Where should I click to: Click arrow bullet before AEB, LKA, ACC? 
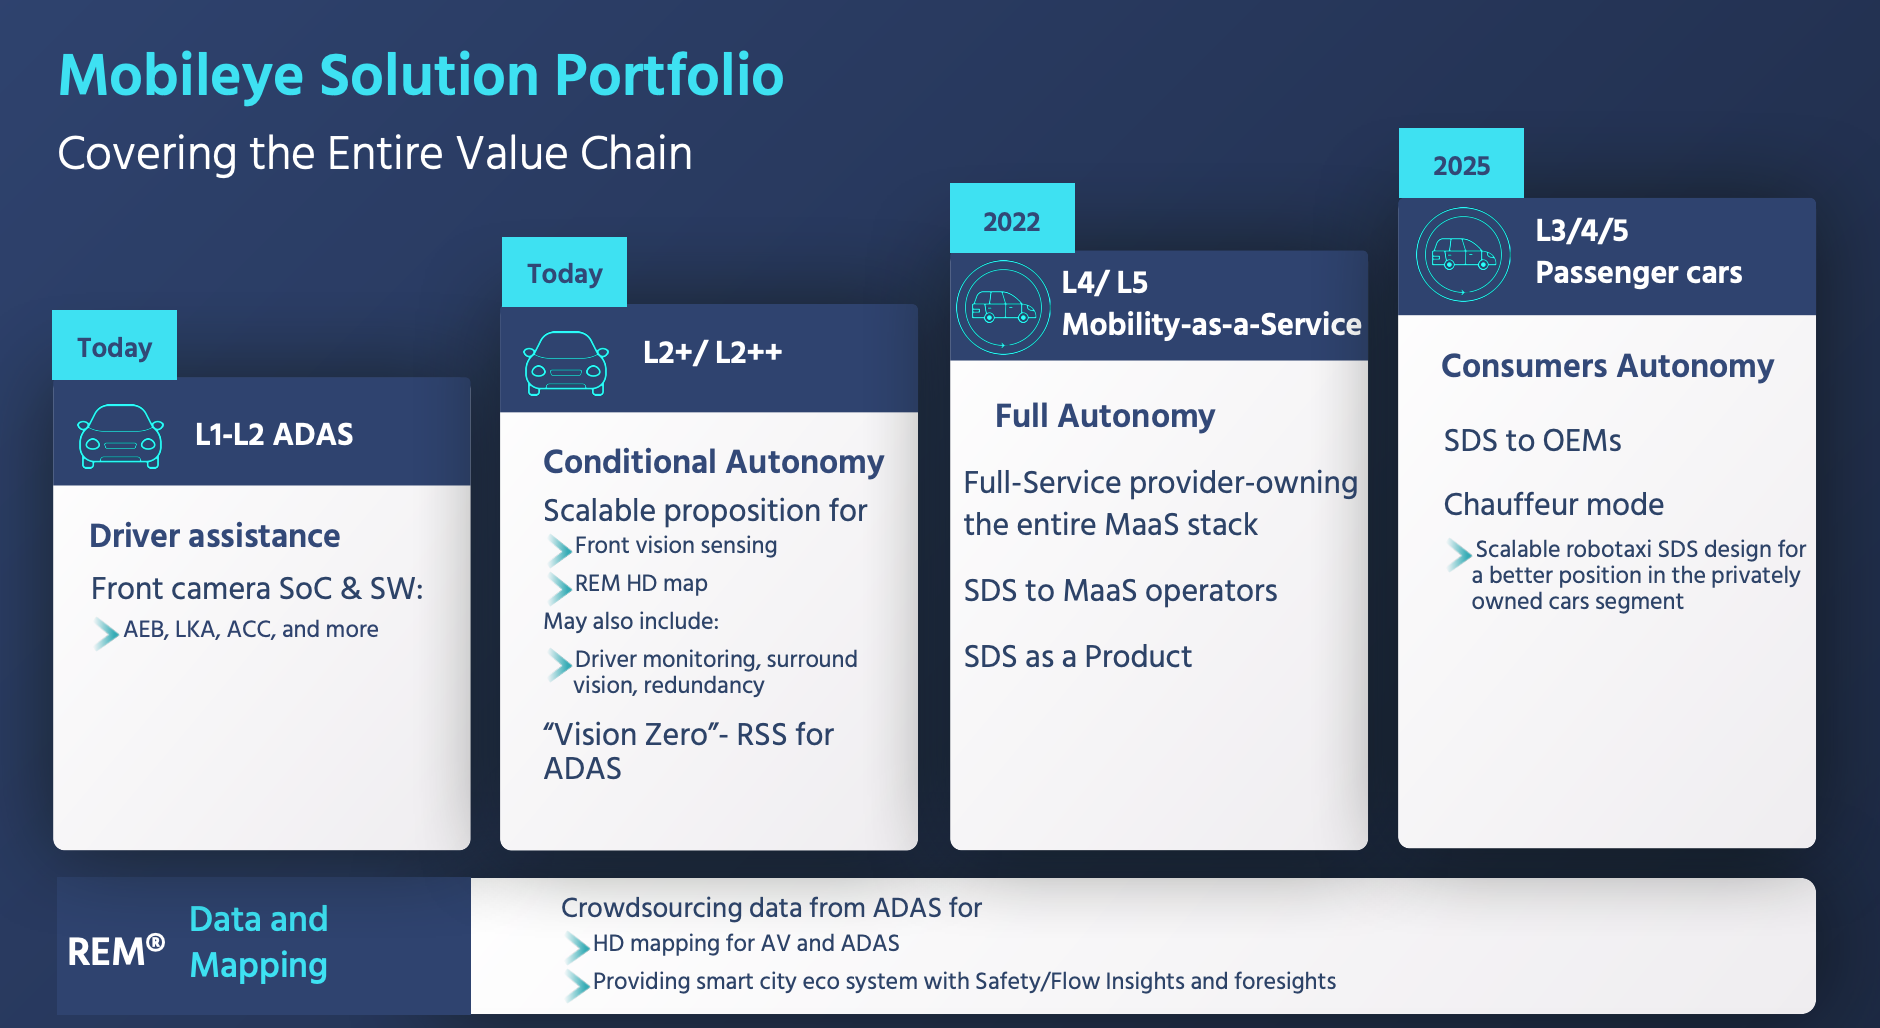tap(106, 632)
